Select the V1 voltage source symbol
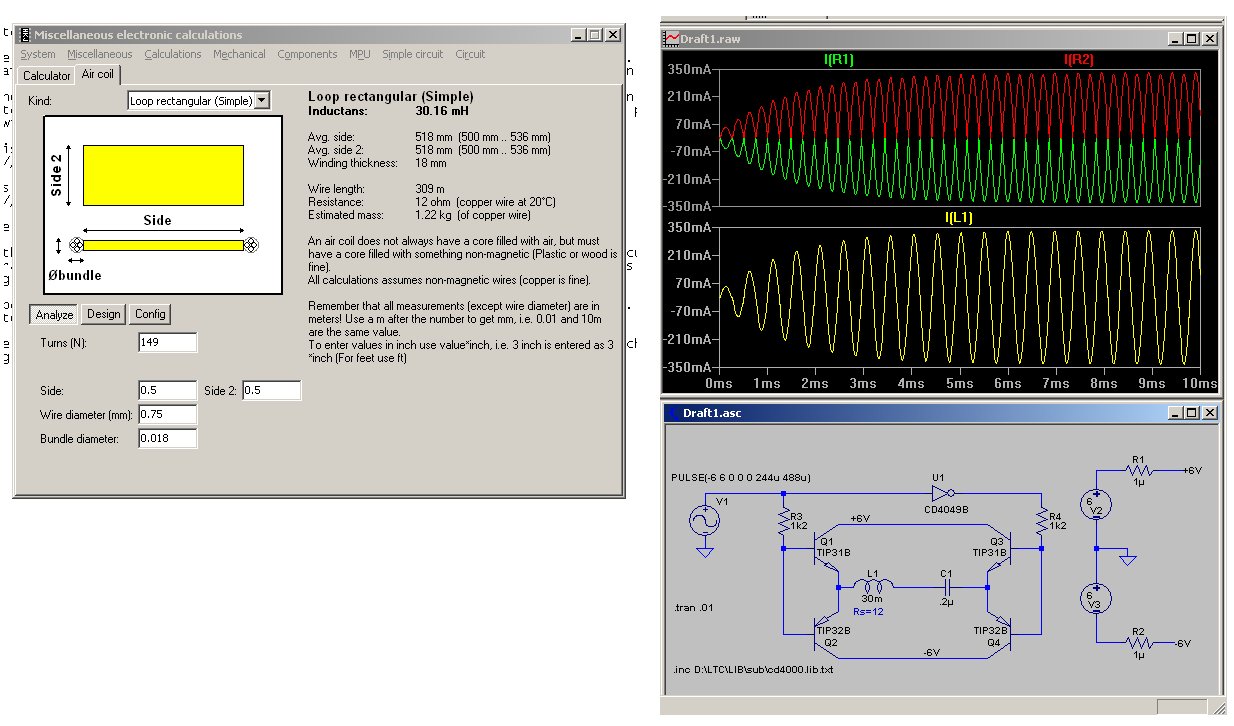 pyautogui.click(x=705, y=520)
